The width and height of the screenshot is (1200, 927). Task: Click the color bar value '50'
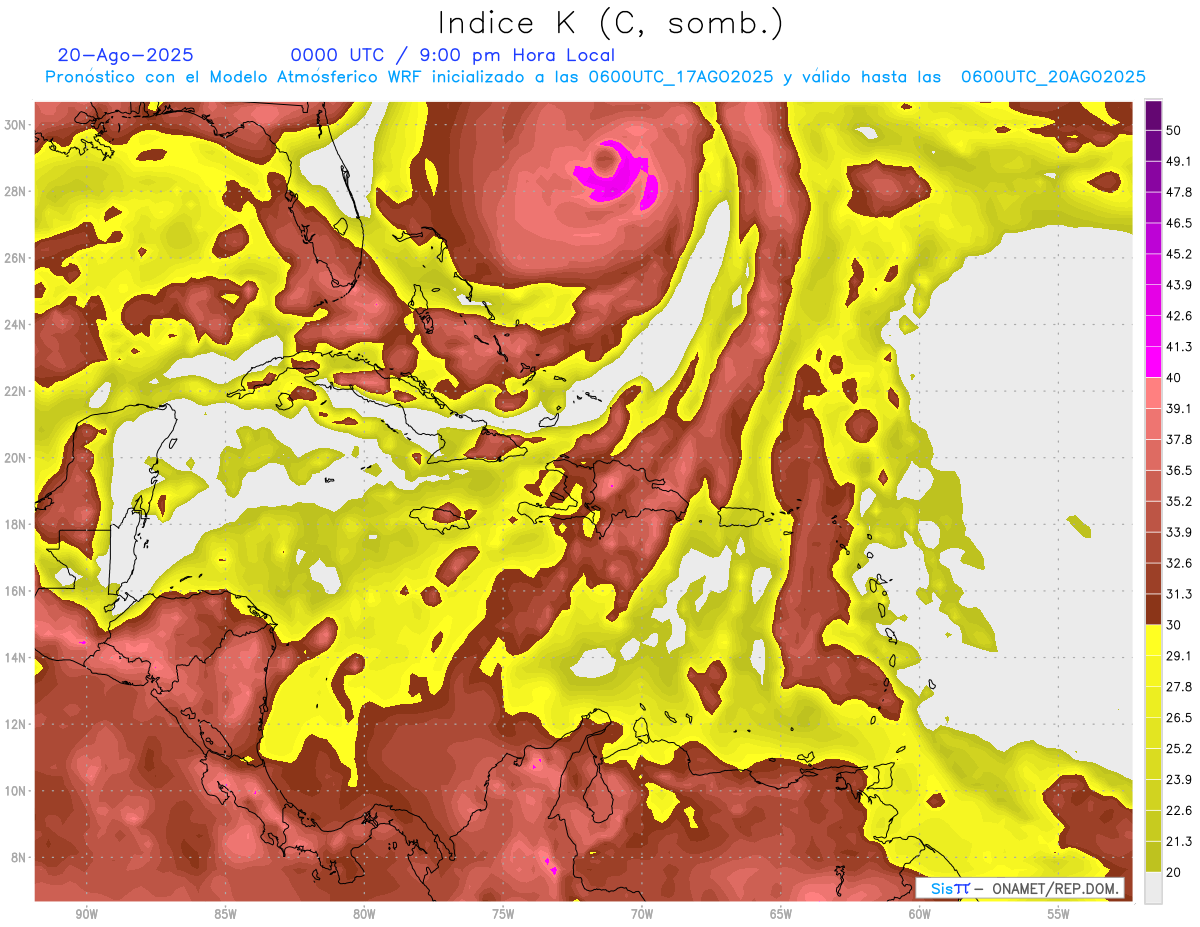(x=1174, y=130)
